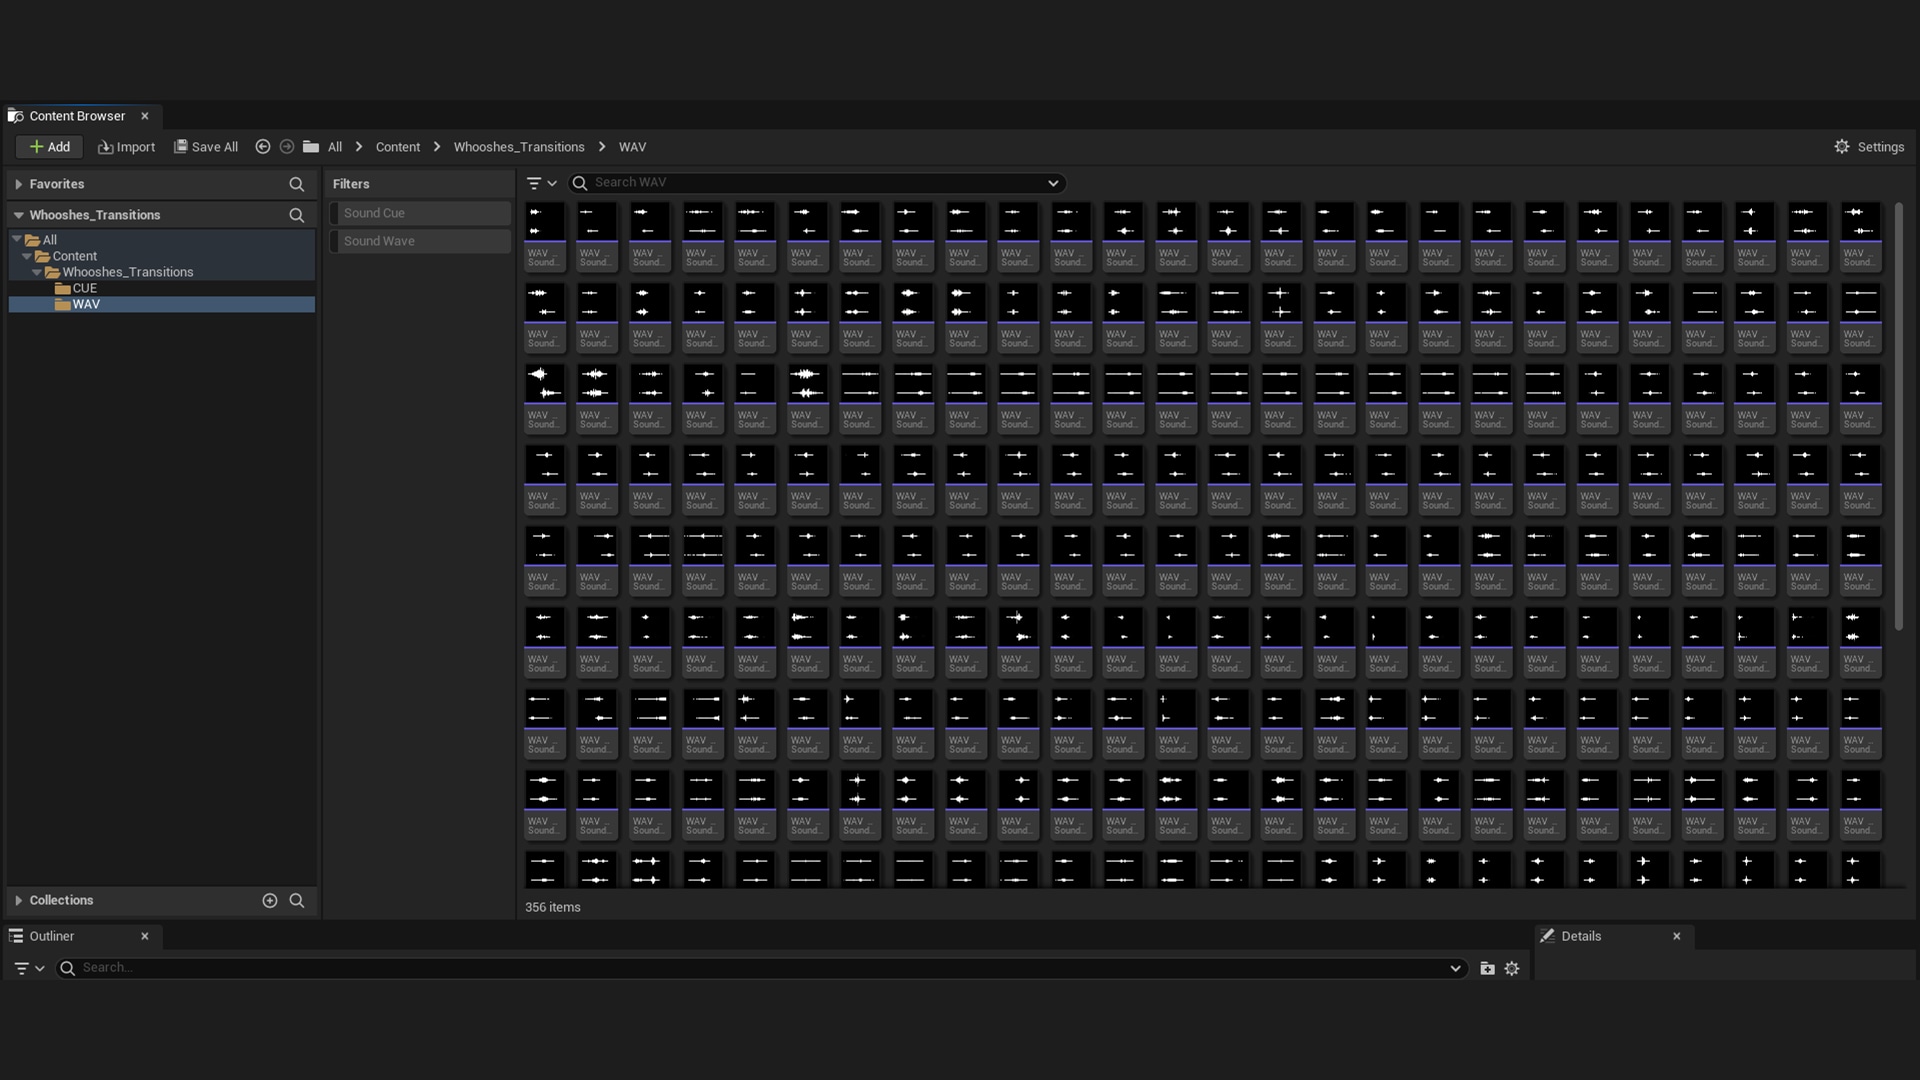Viewport: 1920px width, 1080px height.
Task: Click the green Add button
Action: click(x=49, y=147)
